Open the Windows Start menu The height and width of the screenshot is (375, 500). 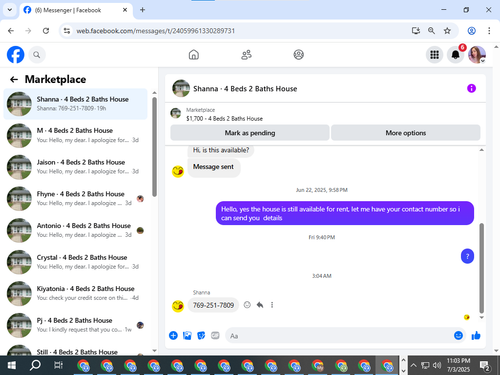[x=12, y=365]
